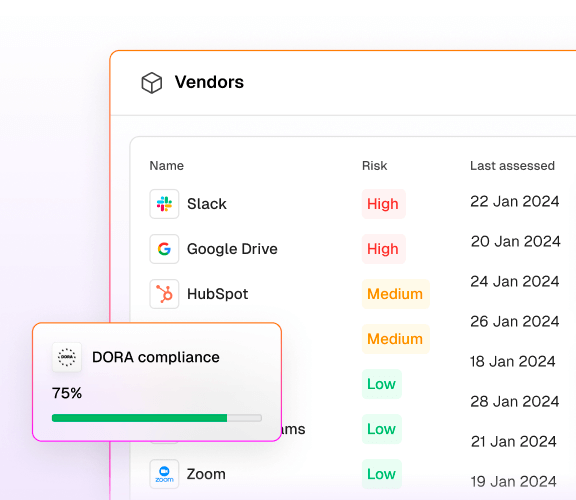Click the date 24 Jan 2024
The height and width of the screenshot is (500, 576).
[515, 281]
